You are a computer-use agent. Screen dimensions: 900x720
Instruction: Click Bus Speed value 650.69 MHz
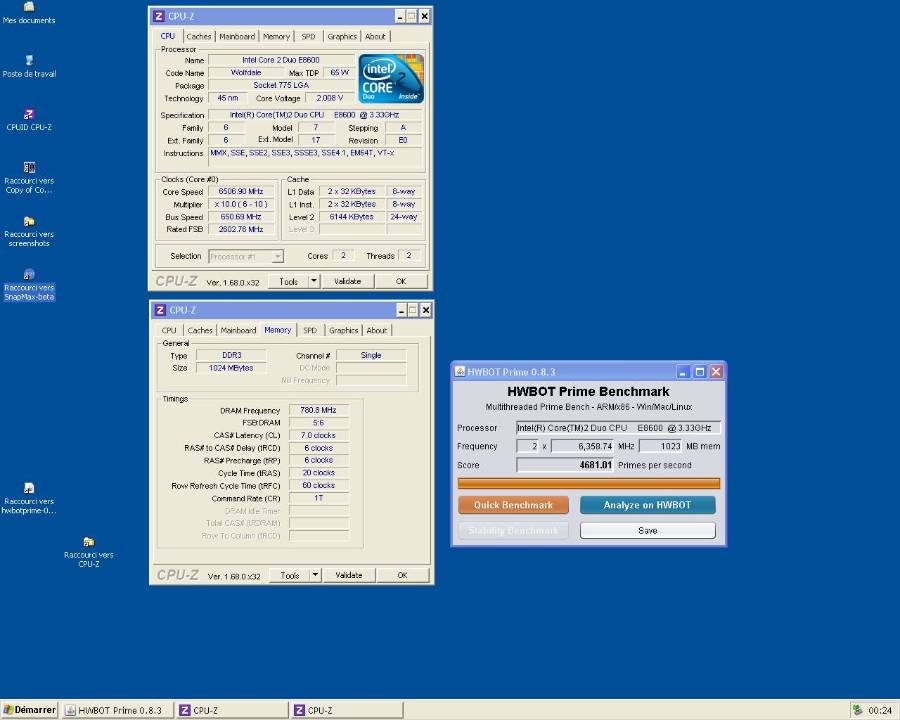coord(241,217)
